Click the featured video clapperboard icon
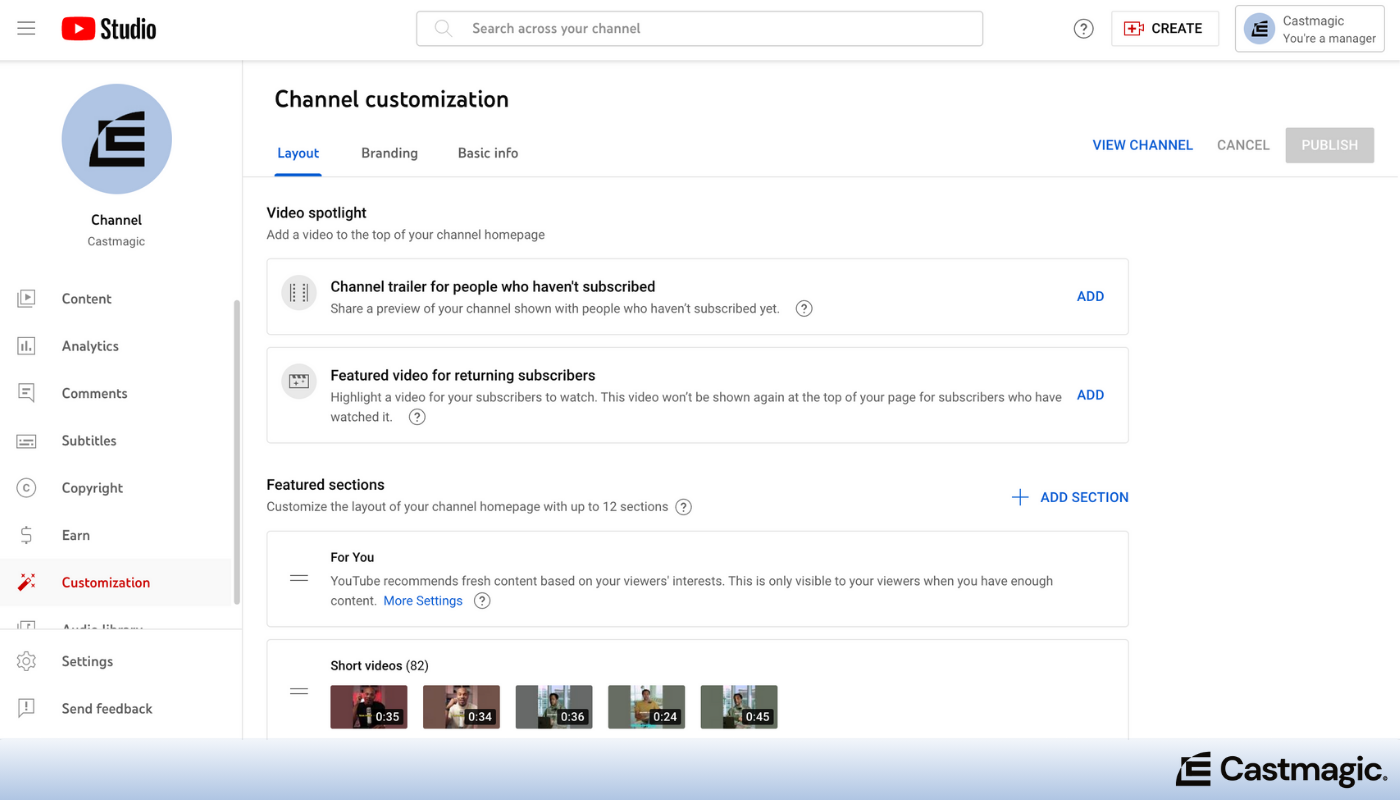The height and width of the screenshot is (800, 1400). click(x=299, y=381)
